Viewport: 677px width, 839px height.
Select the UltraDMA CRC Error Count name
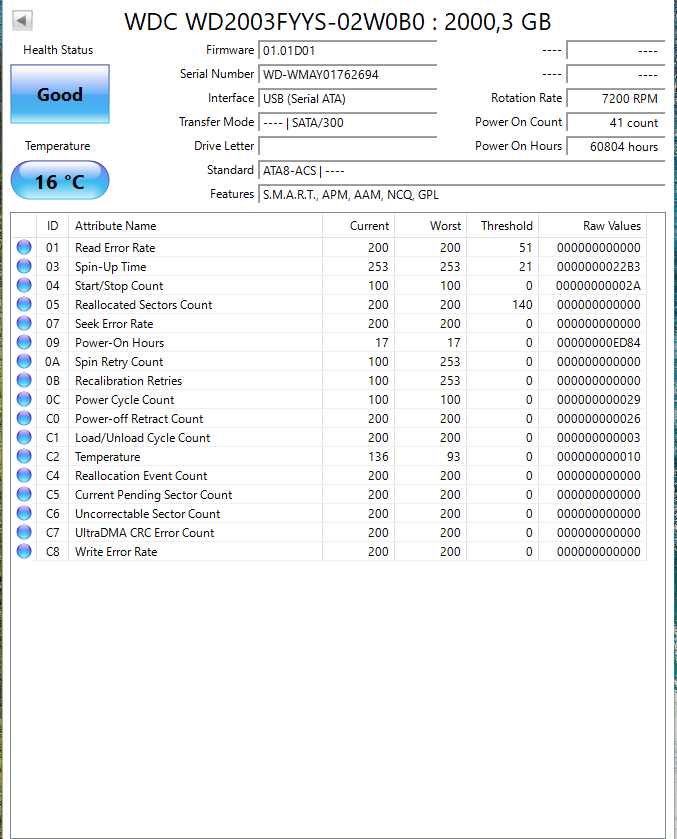[x=144, y=532]
